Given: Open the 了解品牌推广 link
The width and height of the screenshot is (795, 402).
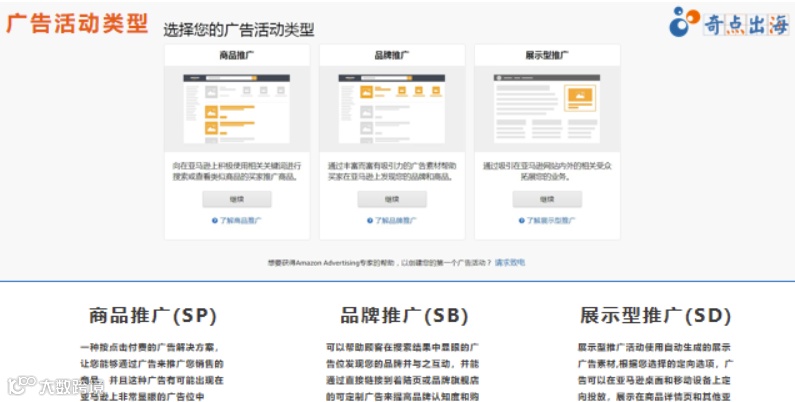Looking at the screenshot, I should [x=395, y=221].
